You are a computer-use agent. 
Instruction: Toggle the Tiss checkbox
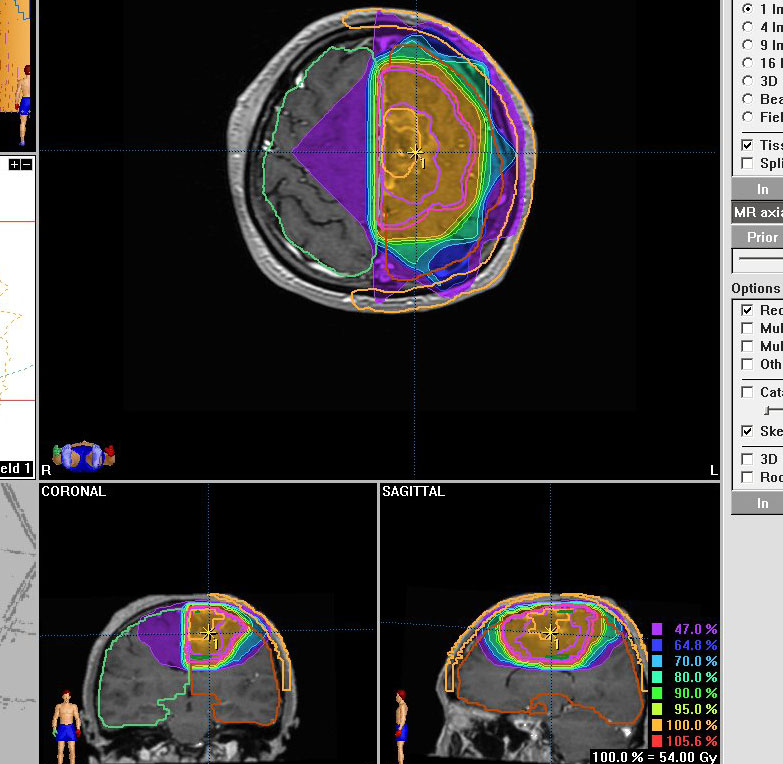click(x=747, y=145)
